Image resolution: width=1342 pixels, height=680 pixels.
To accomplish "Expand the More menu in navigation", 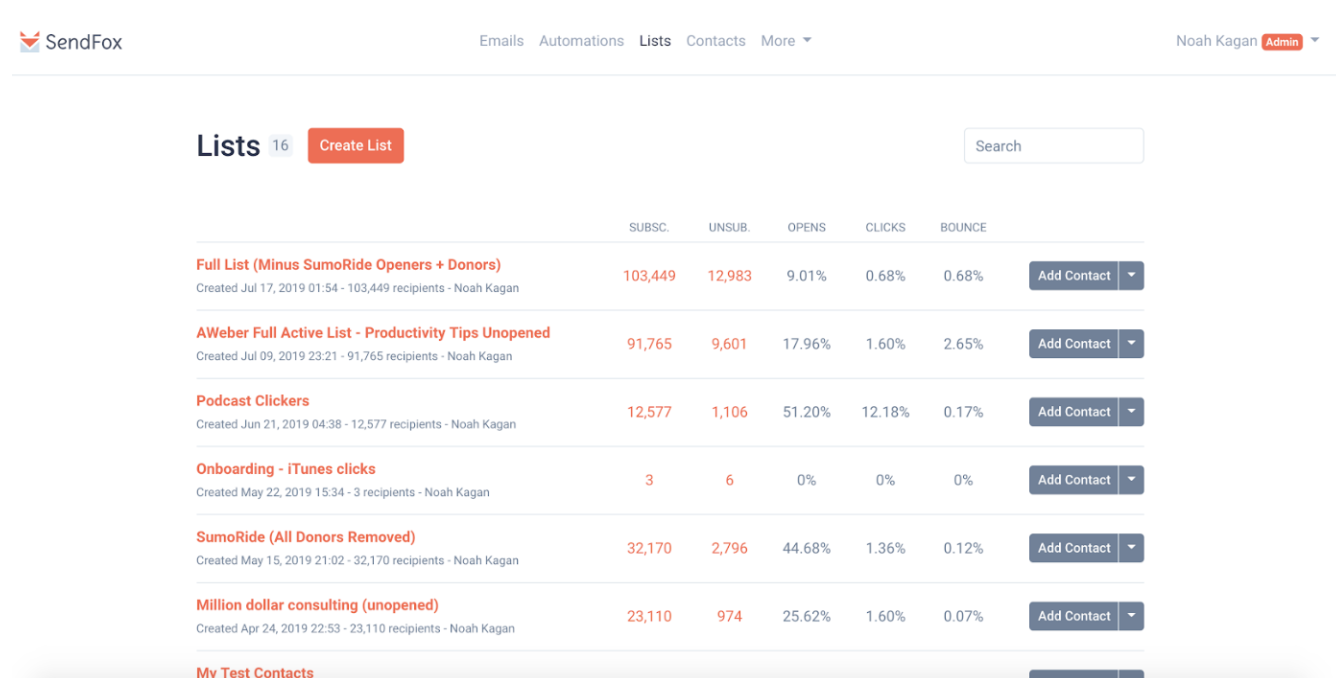I will [785, 41].
